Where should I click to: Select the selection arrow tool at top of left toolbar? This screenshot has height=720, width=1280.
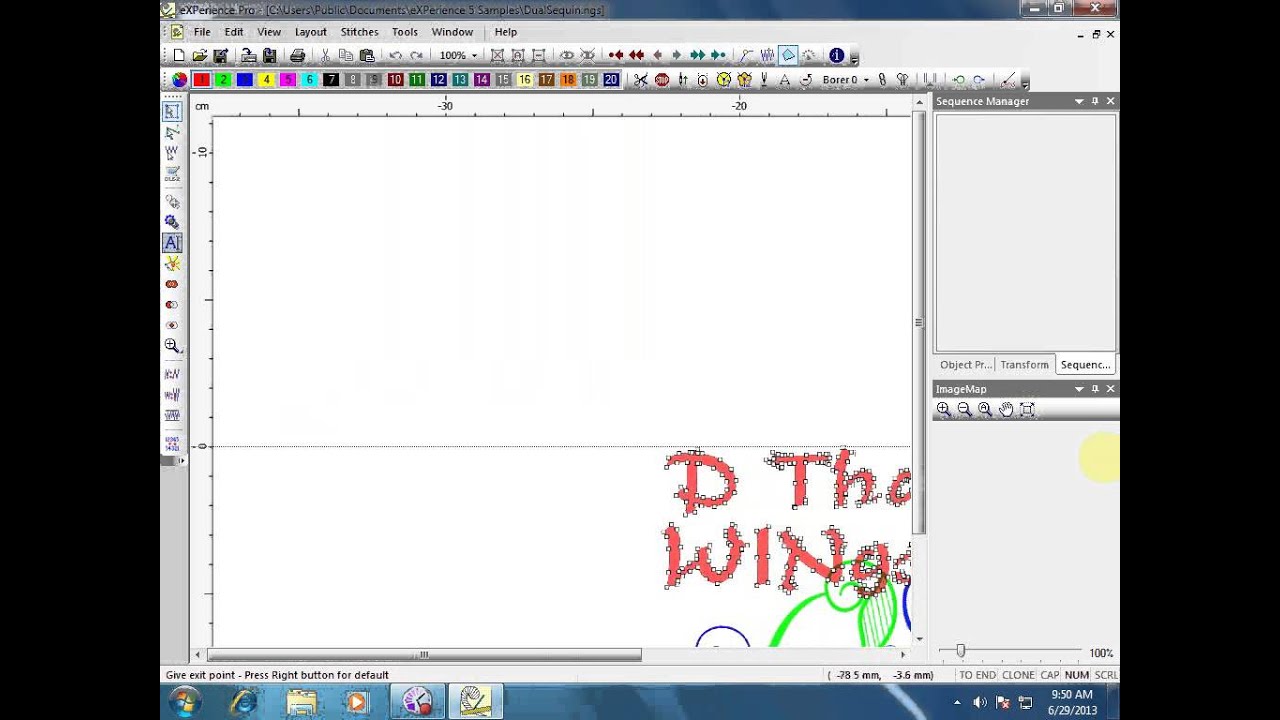click(172, 111)
